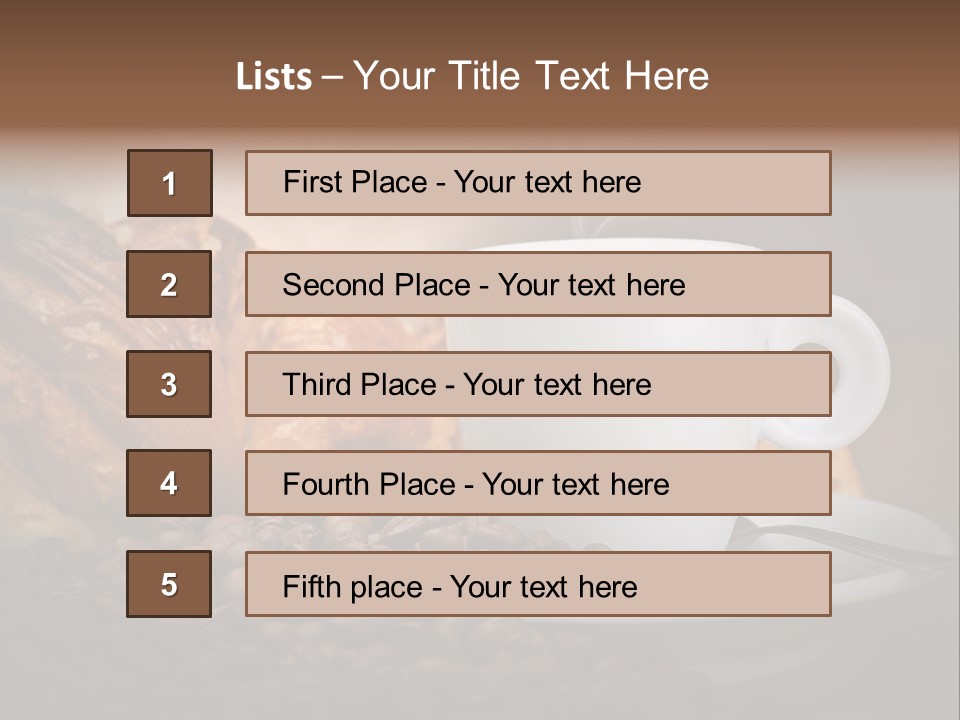Click the empty area below the fifth bar

point(480,665)
